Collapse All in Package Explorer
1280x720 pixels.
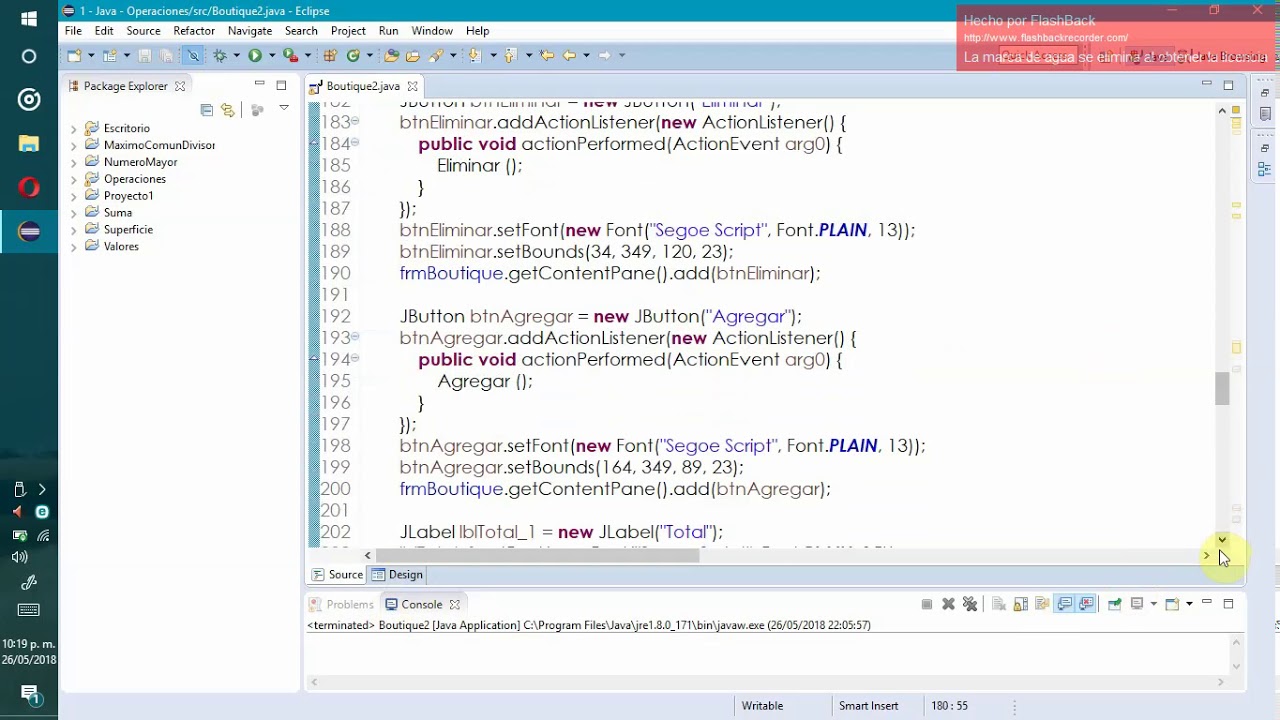[x=207, y=109]
